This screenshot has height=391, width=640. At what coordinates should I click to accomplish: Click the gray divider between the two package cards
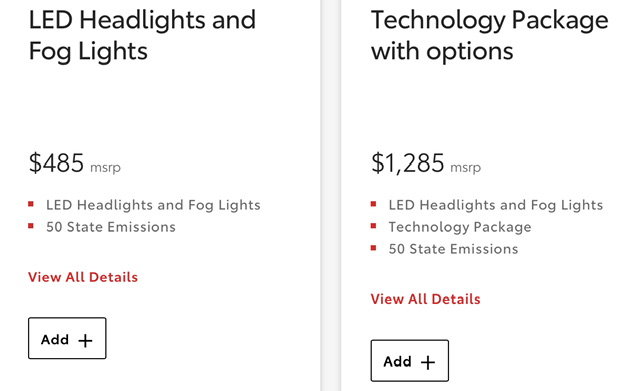[331, 196]
